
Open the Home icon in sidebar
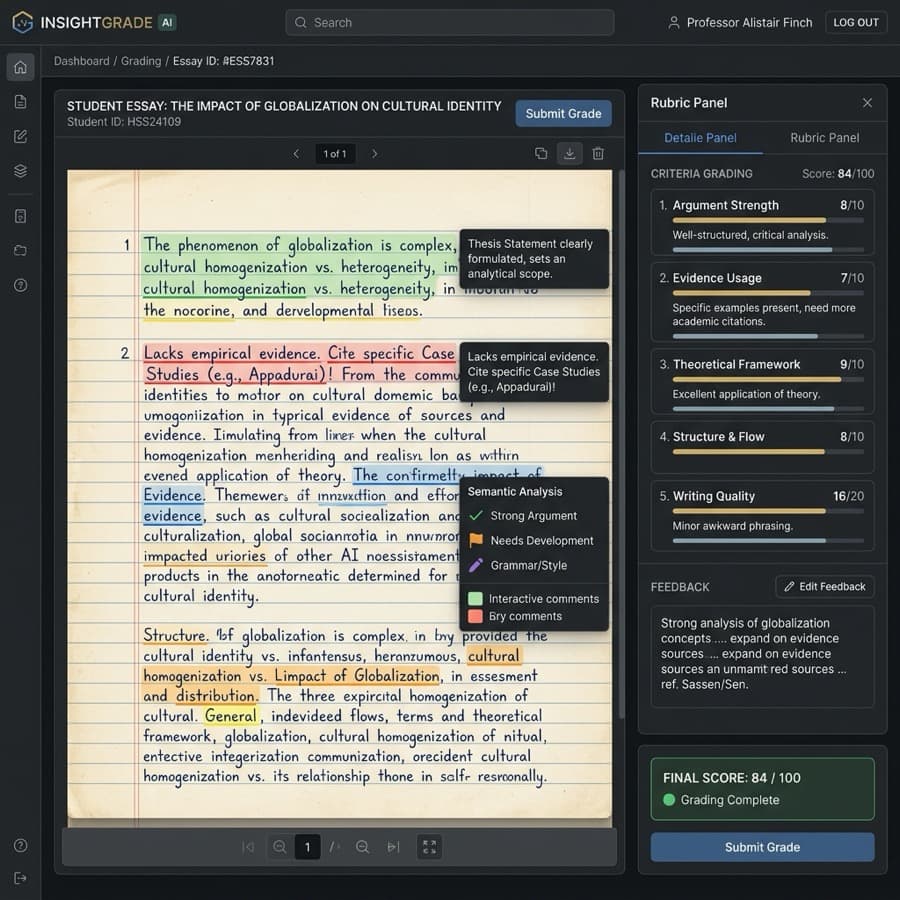click(20, 67)
